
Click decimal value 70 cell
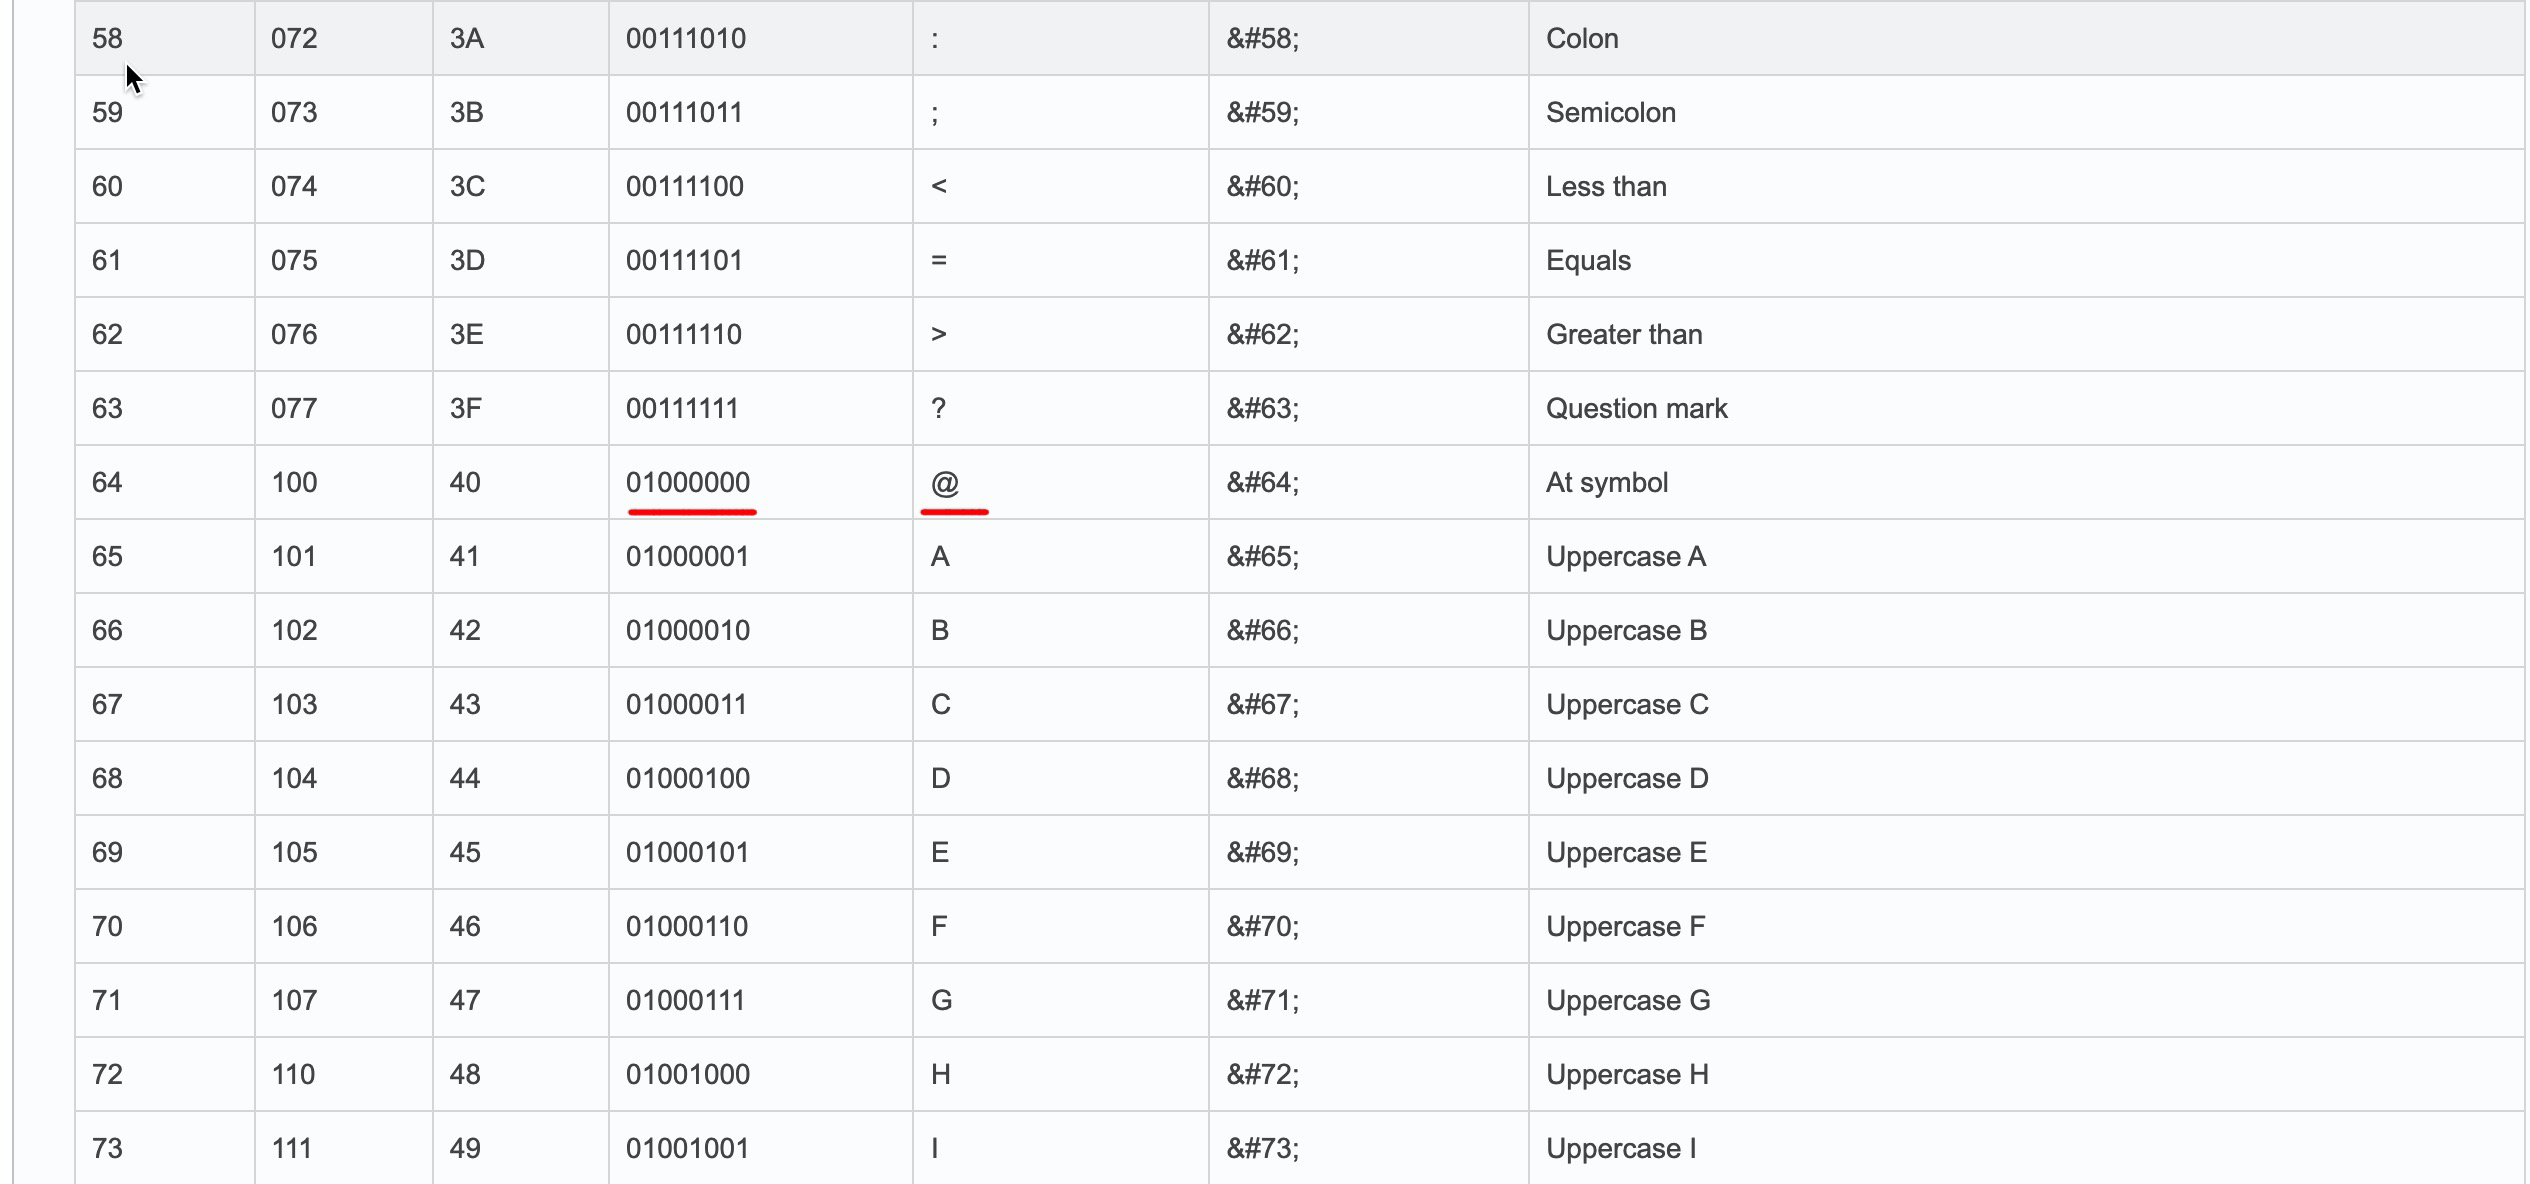(107, 927)
